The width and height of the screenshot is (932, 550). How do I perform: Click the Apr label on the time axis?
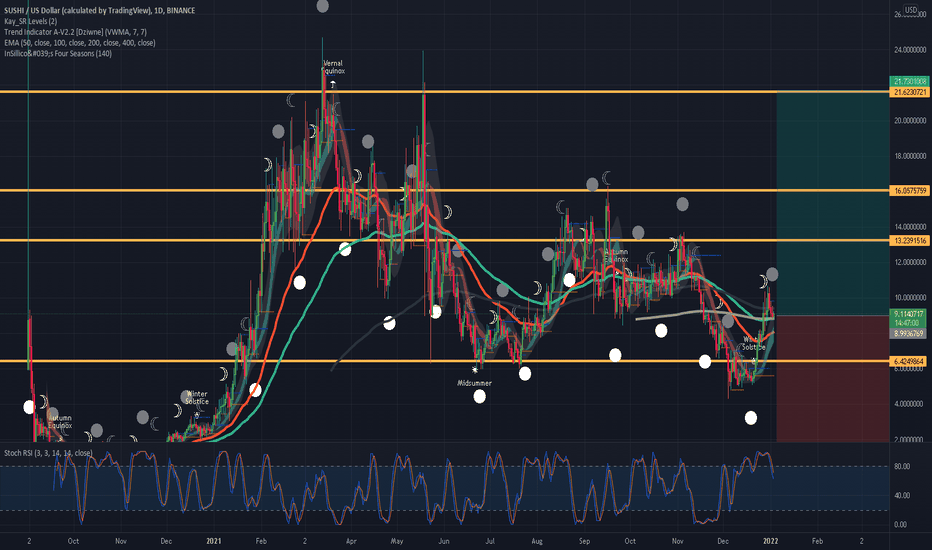click(351, 541)
